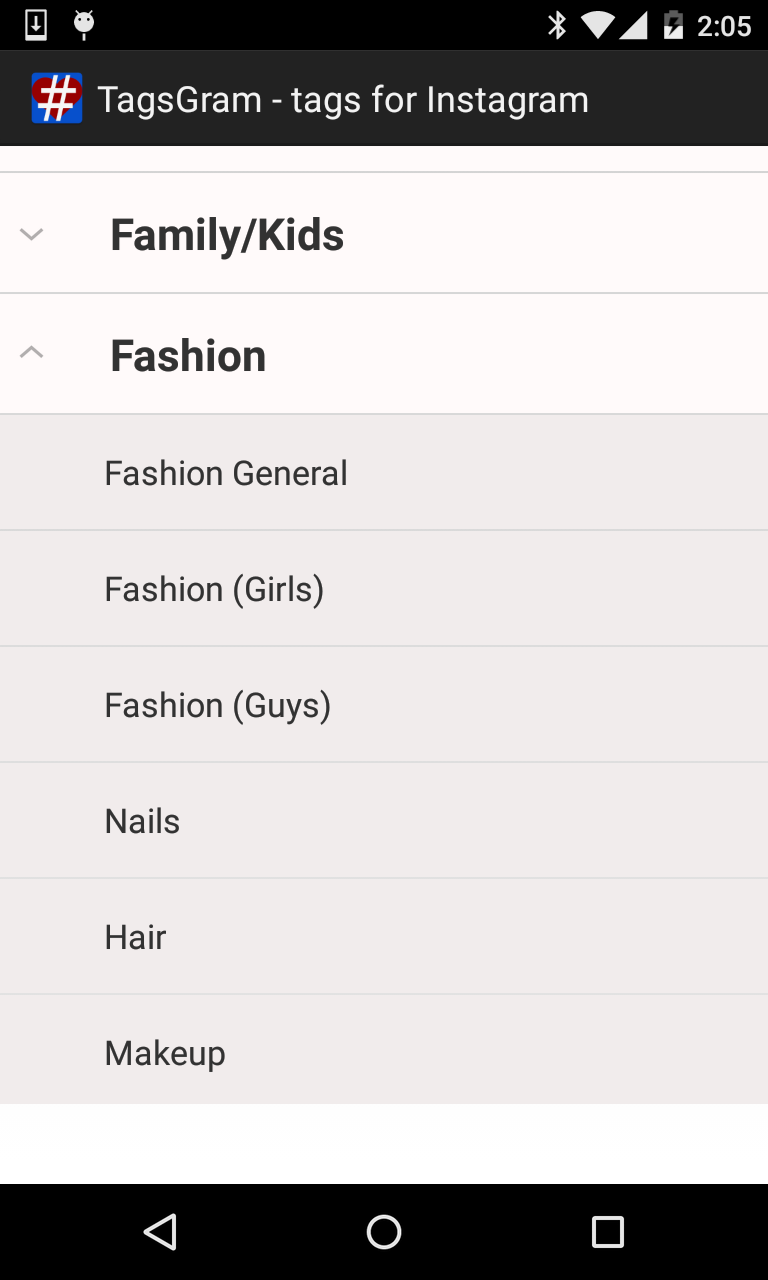The width and height of the screenshot is (768, 1280).
Task: Open recent apps with the square button
Action: [x=607, y=1232]
